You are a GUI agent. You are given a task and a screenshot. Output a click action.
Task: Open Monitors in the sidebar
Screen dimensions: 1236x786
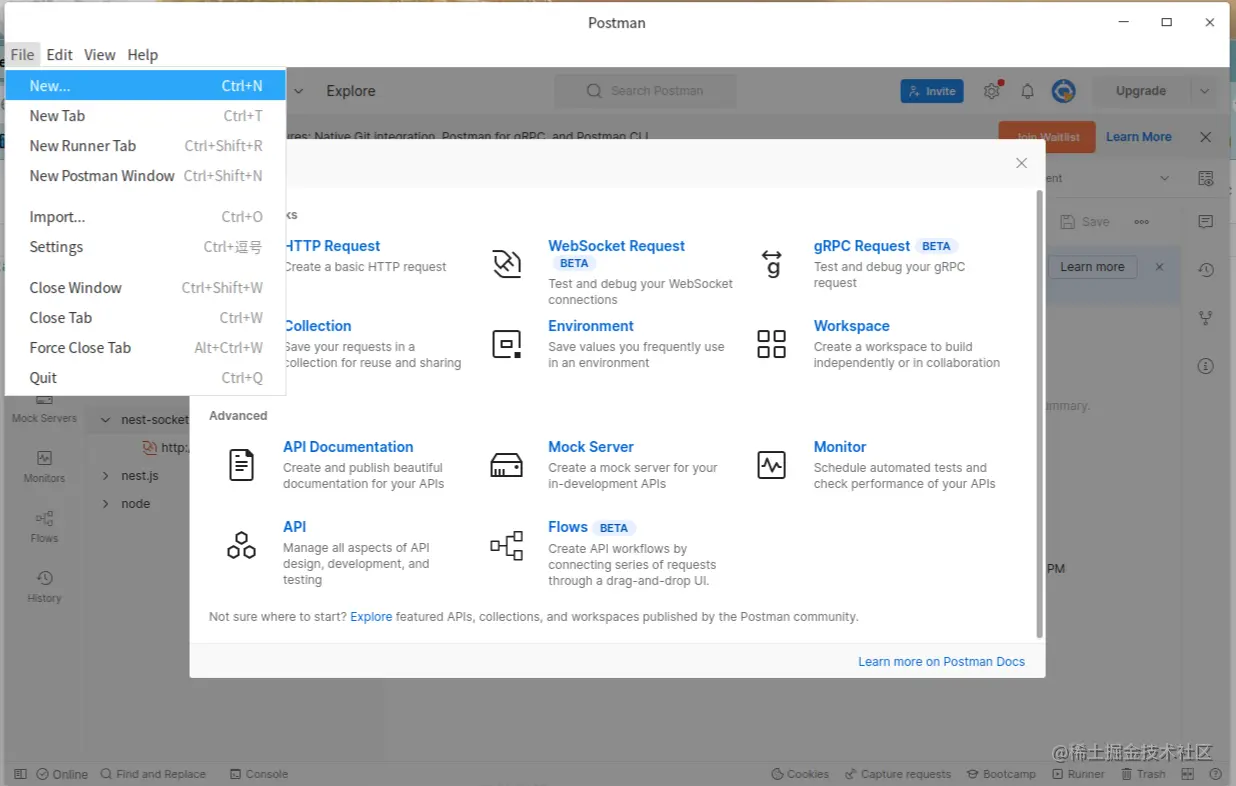(x=44, y=467)
